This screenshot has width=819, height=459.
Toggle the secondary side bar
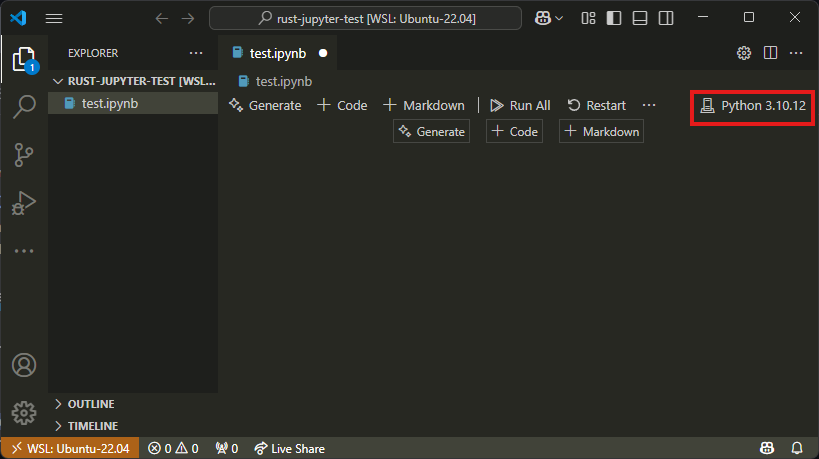[666, 18]
